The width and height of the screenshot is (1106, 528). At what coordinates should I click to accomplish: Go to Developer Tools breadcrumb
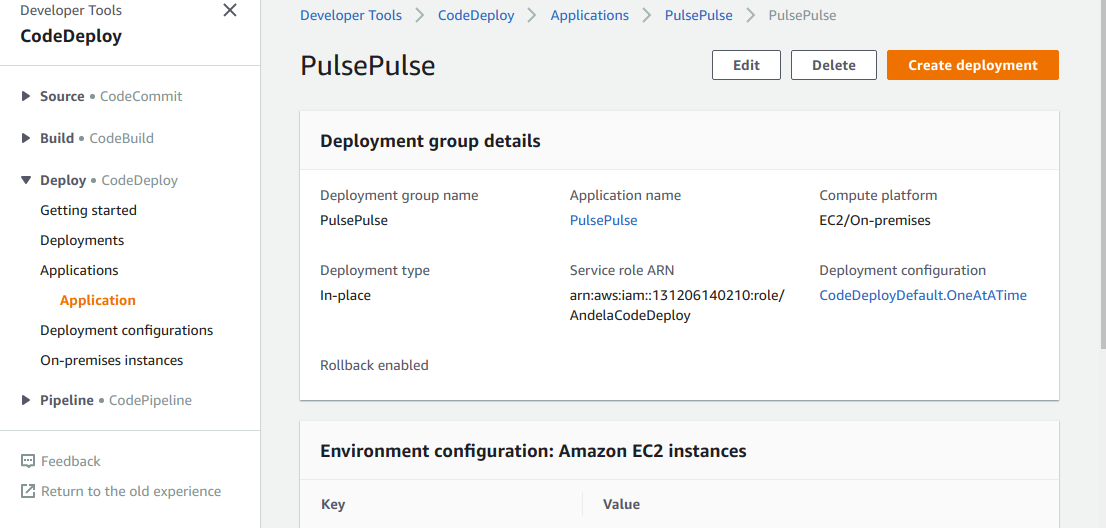point(351,15)
